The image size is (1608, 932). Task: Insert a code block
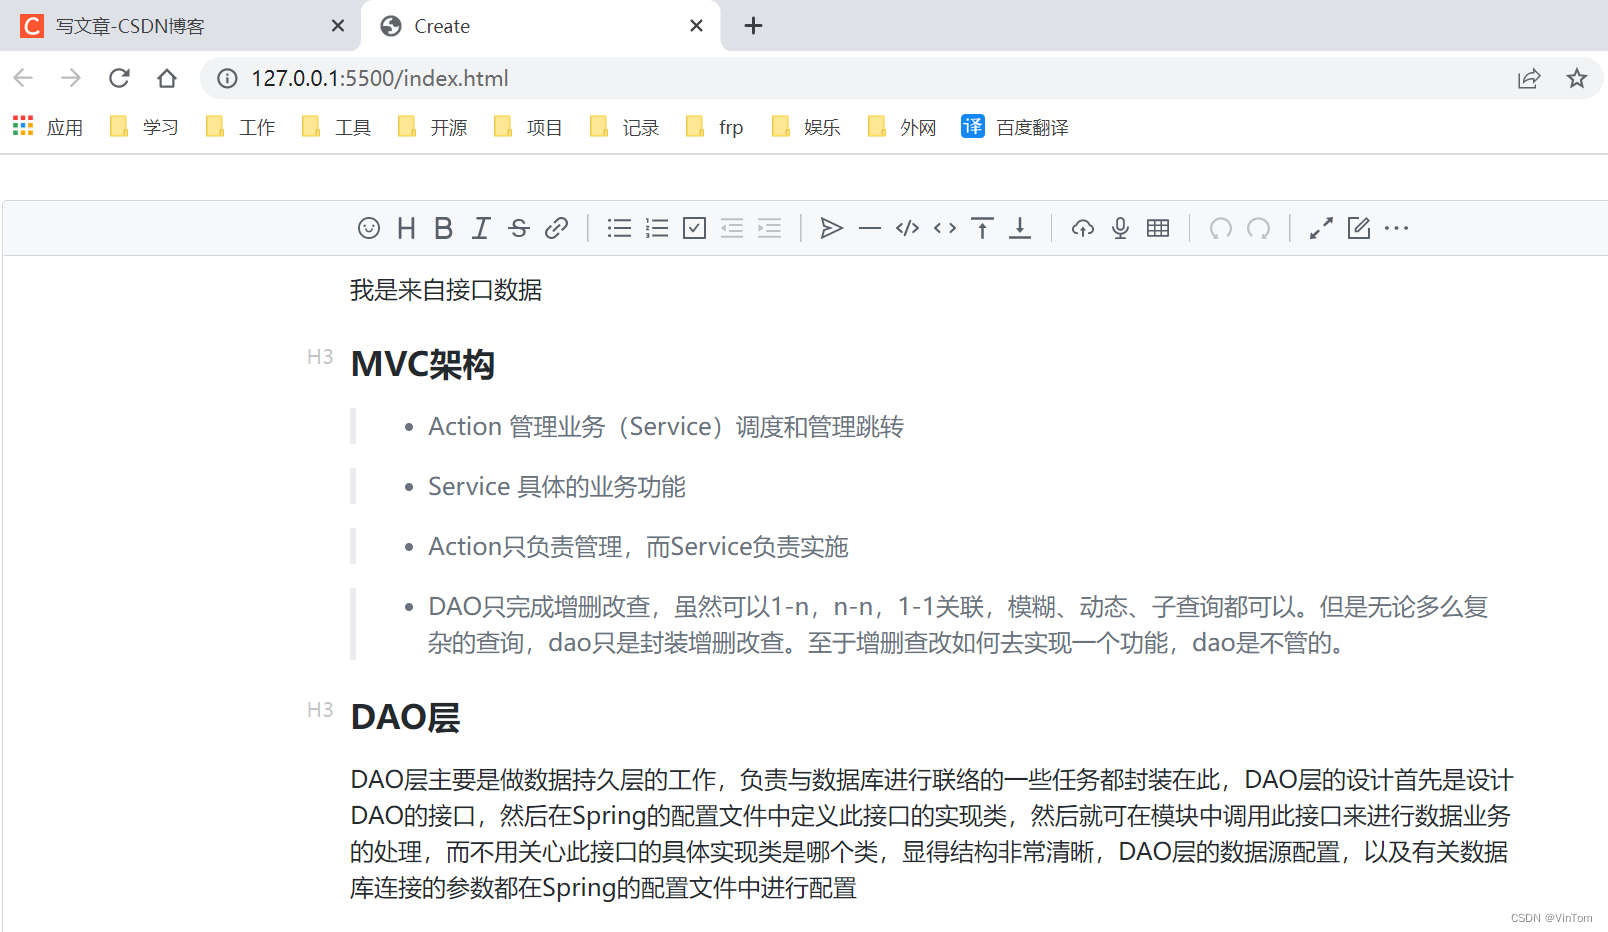(907, 228)
